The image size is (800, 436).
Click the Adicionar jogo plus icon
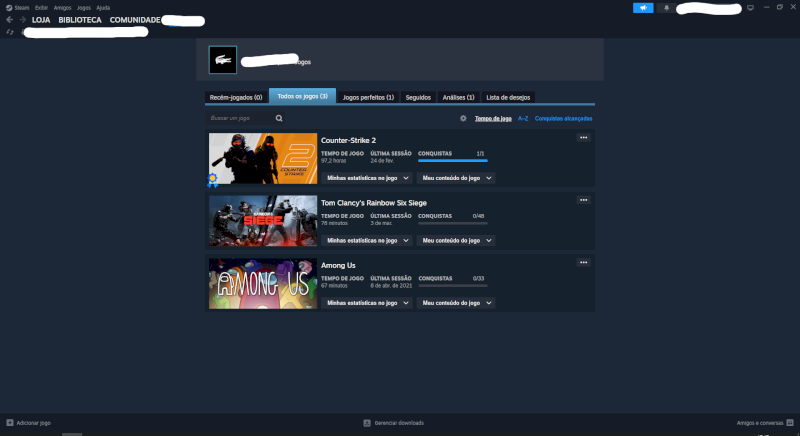10,423
